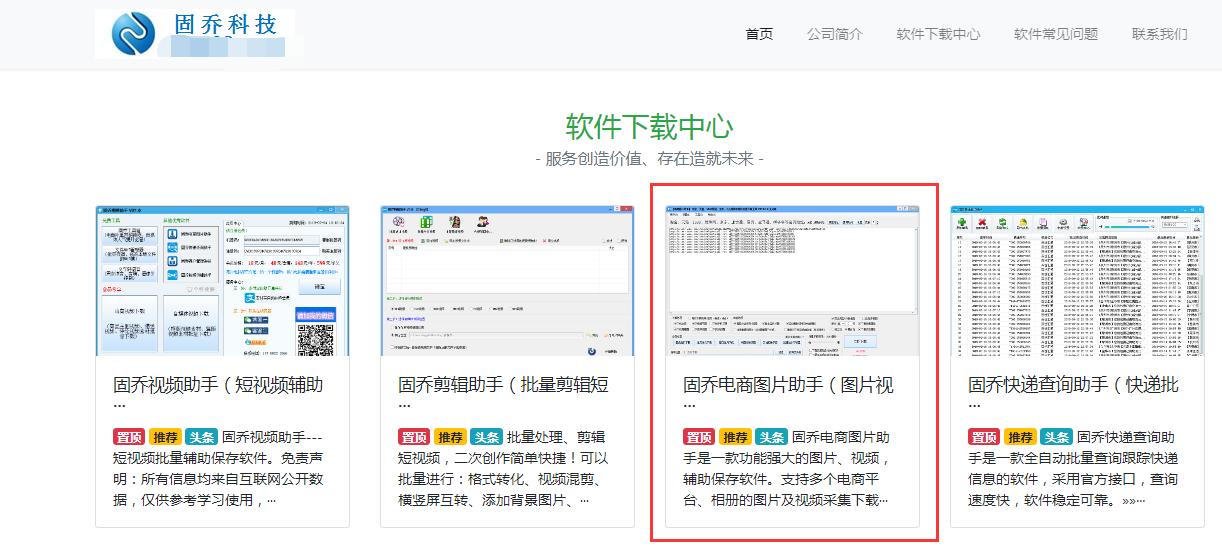Click 推荐 badge on 固乔快递查询助手 card

pos(1020,437)
